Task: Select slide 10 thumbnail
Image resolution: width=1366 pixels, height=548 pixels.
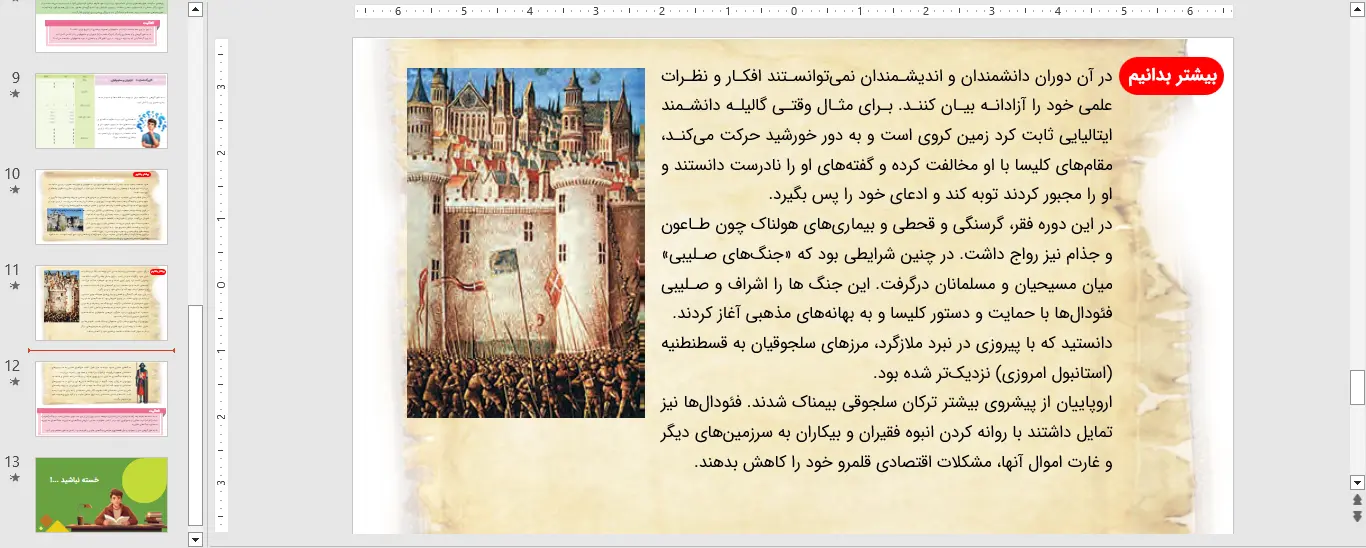Action: [101, 207]
